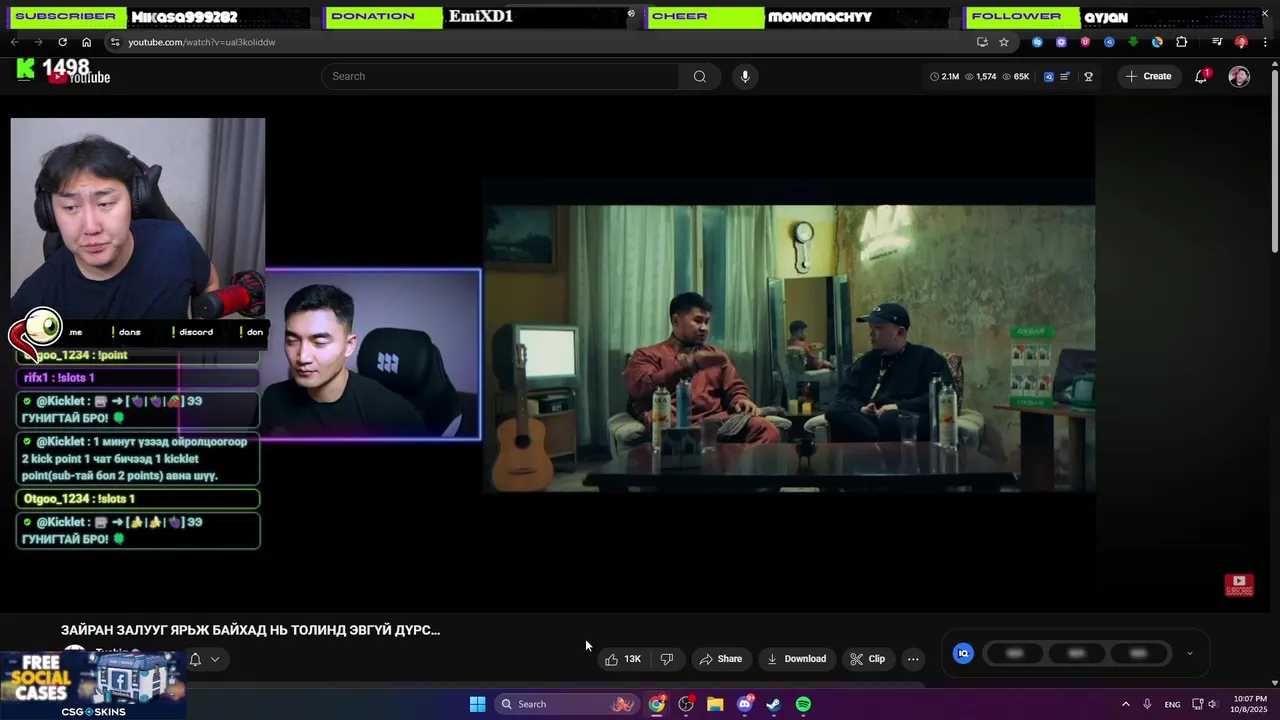The height and width of the screenshot is (720, 1280).
Task: Open subscription options chevron
Action: click(215, 659)
